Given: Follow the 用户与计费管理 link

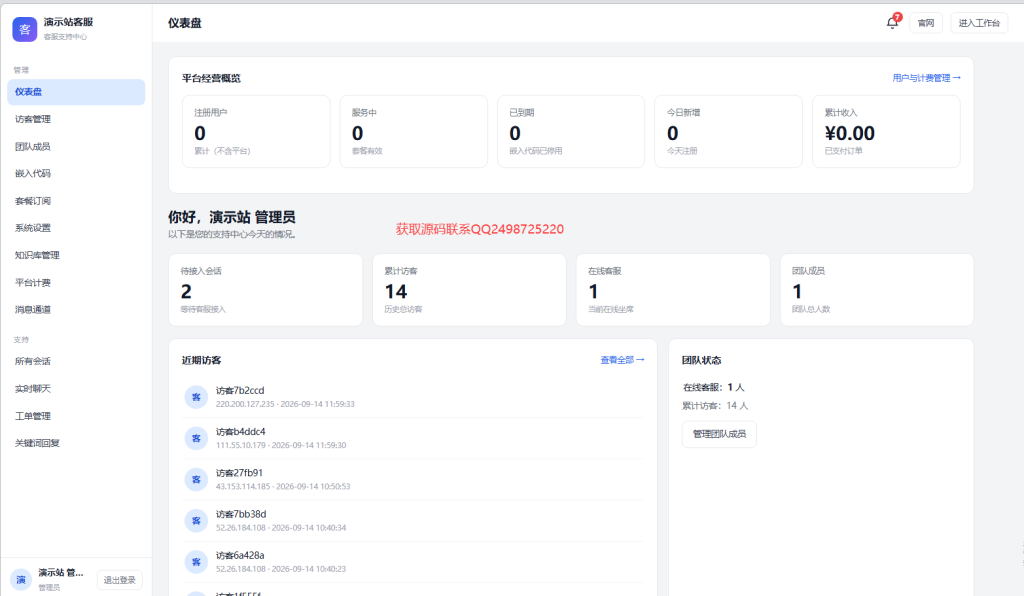Looking at the screenshot, I should pyautogui.click(x=927, y=78).
